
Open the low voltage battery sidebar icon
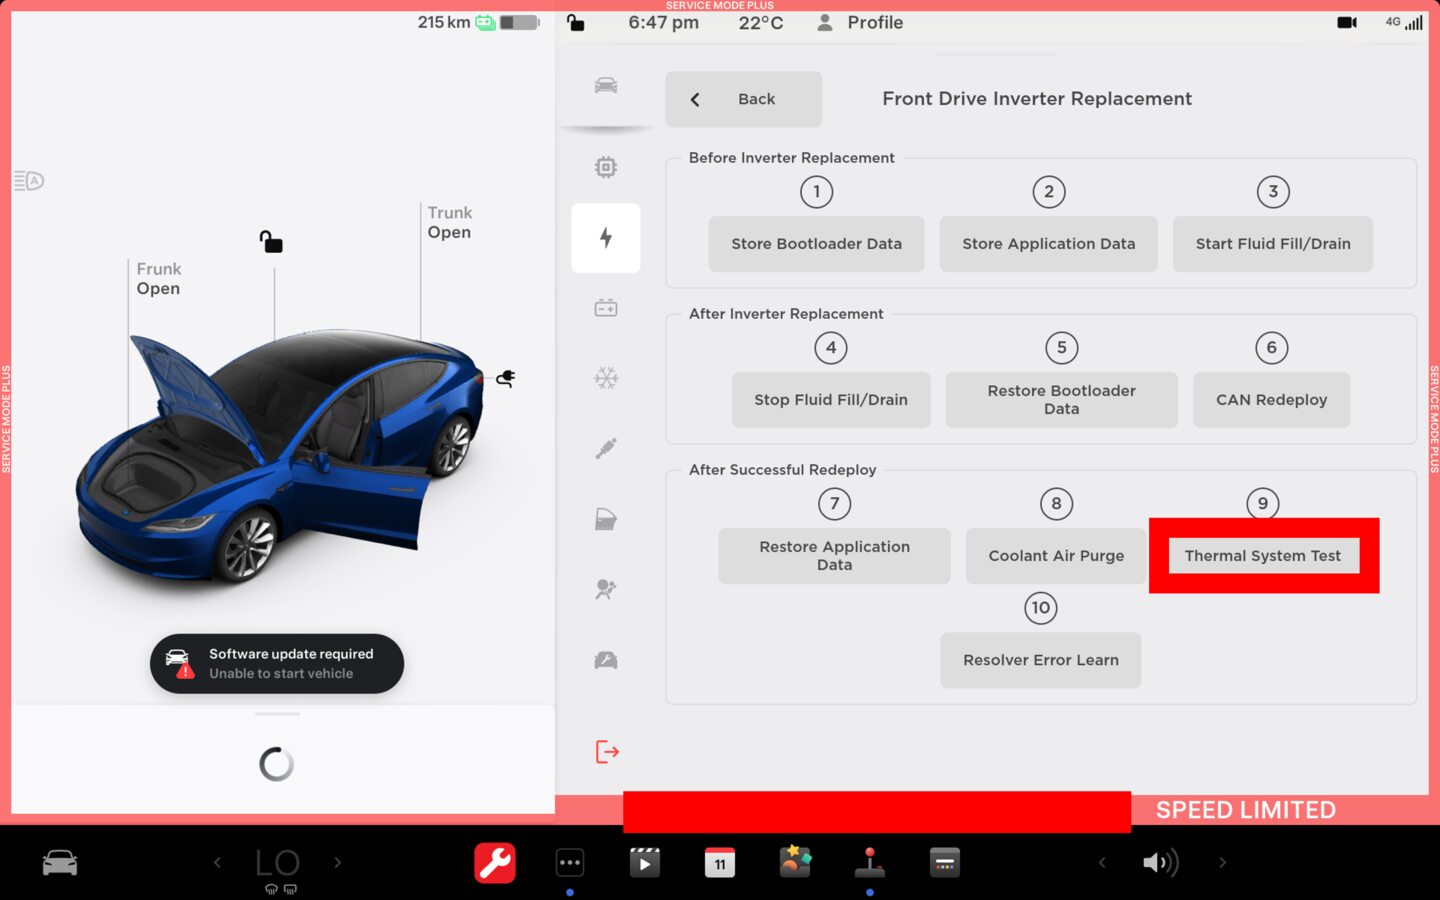(606, 308)
